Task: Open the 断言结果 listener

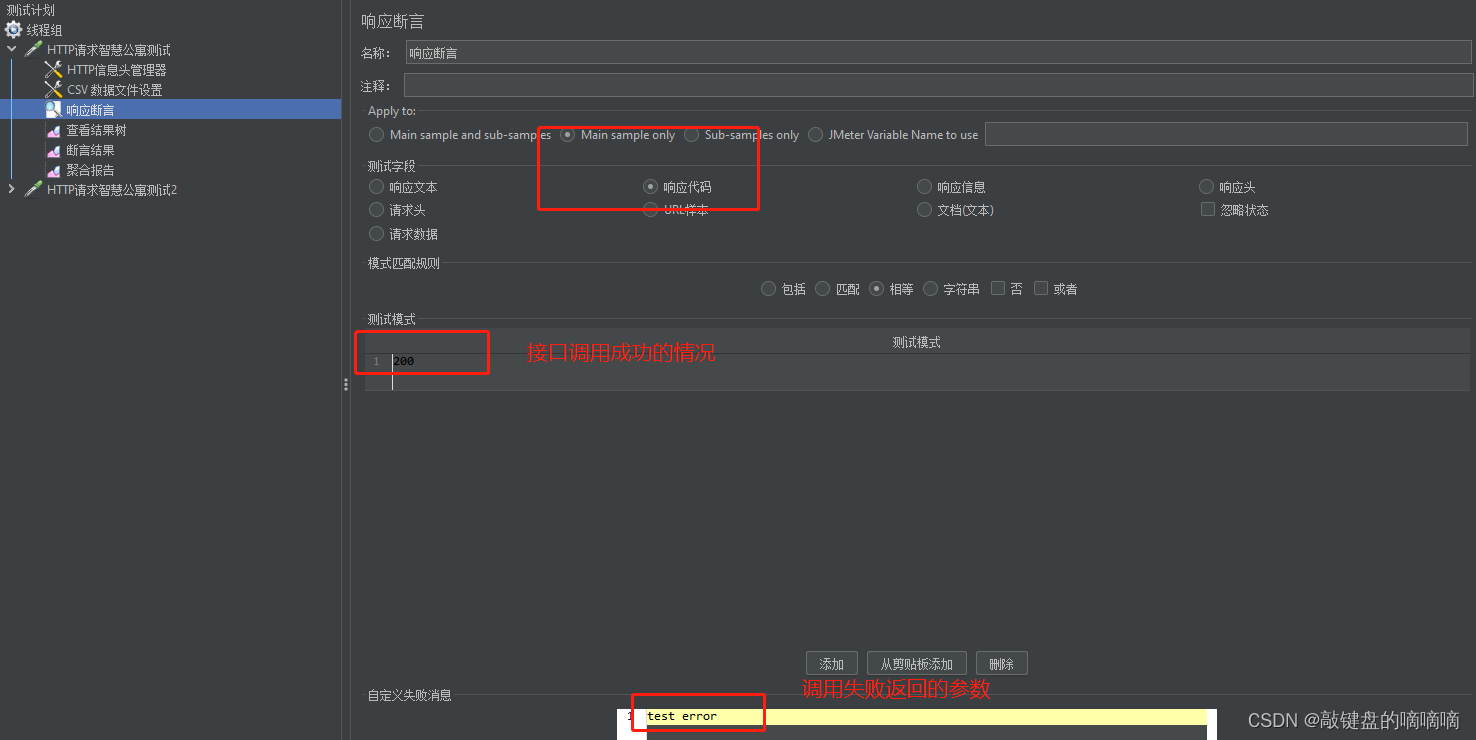Action: [x=90, y=150]
